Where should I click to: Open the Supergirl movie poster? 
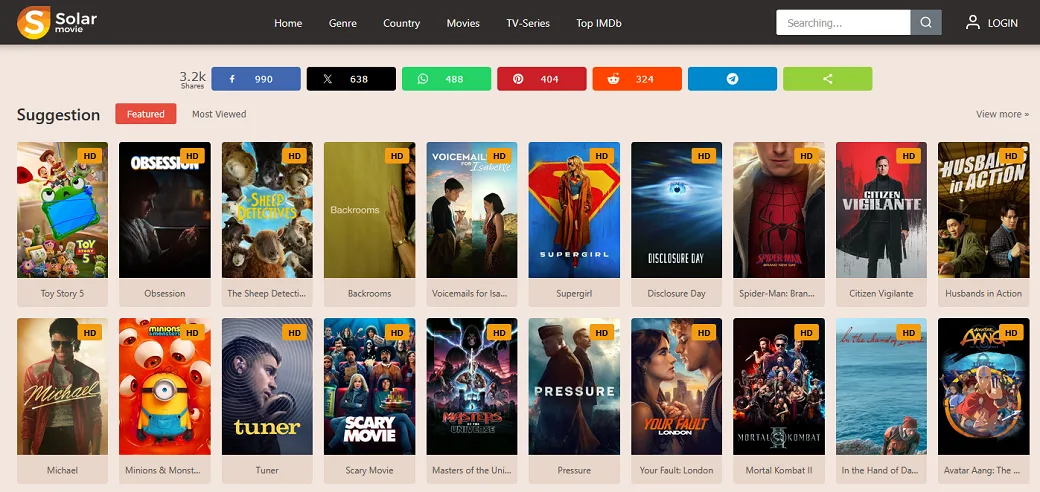[x=574, y=210]
